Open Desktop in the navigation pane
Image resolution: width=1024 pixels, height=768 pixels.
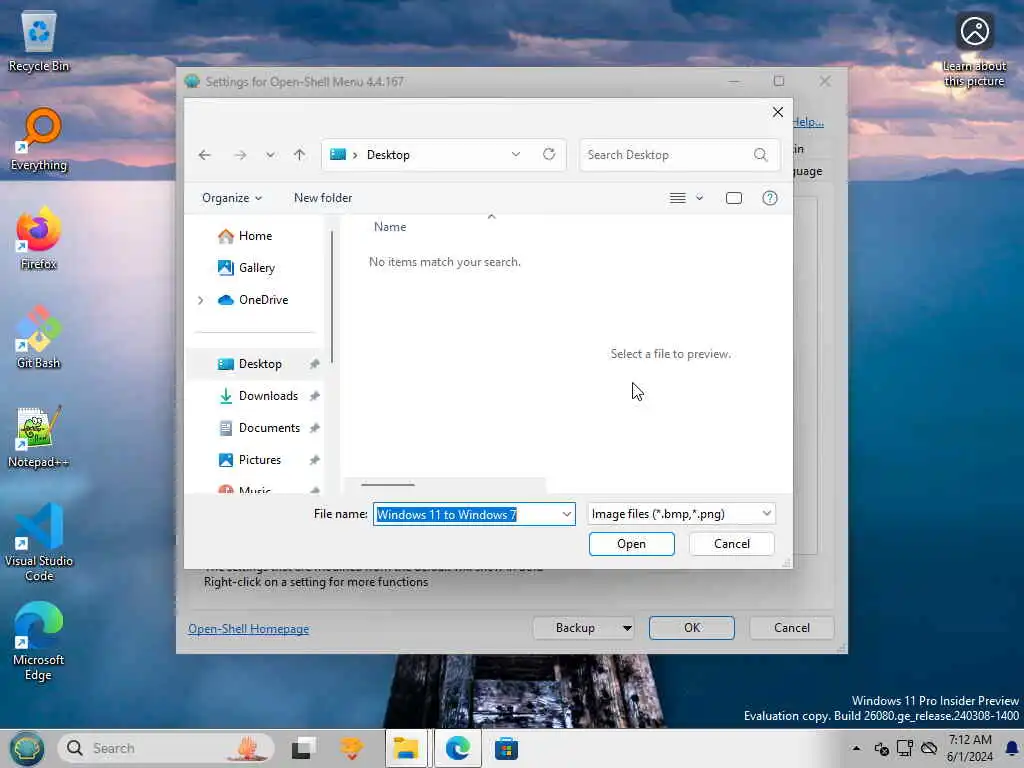point(260,364)
